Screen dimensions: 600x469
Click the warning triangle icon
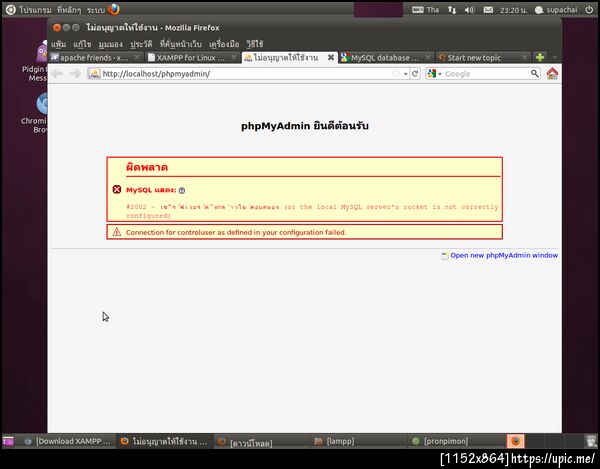(x=117, y=232)
